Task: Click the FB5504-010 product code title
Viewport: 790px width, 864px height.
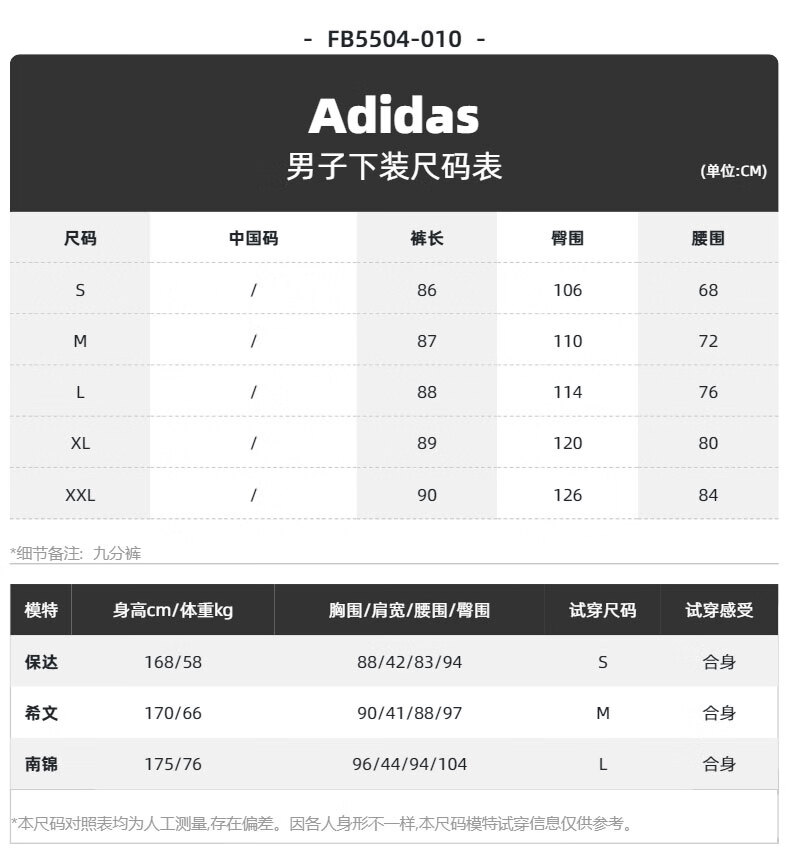Action: 394,39
